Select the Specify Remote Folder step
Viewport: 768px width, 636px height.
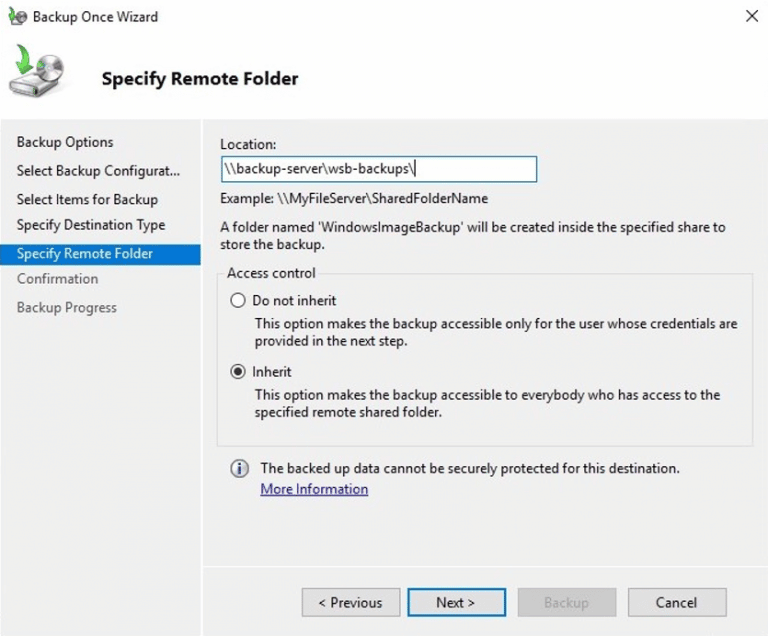[100, 254]
